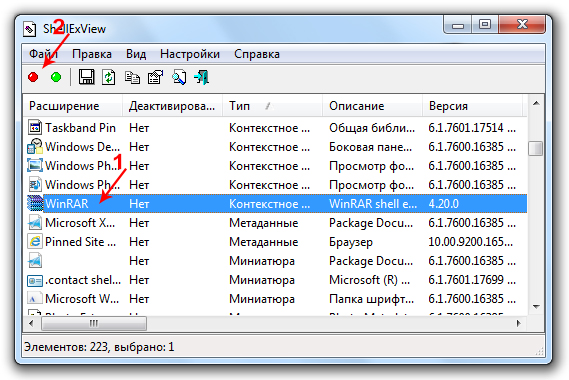
Task: Click the red Disable Selected Items button
Action: (x=33, y=77)
